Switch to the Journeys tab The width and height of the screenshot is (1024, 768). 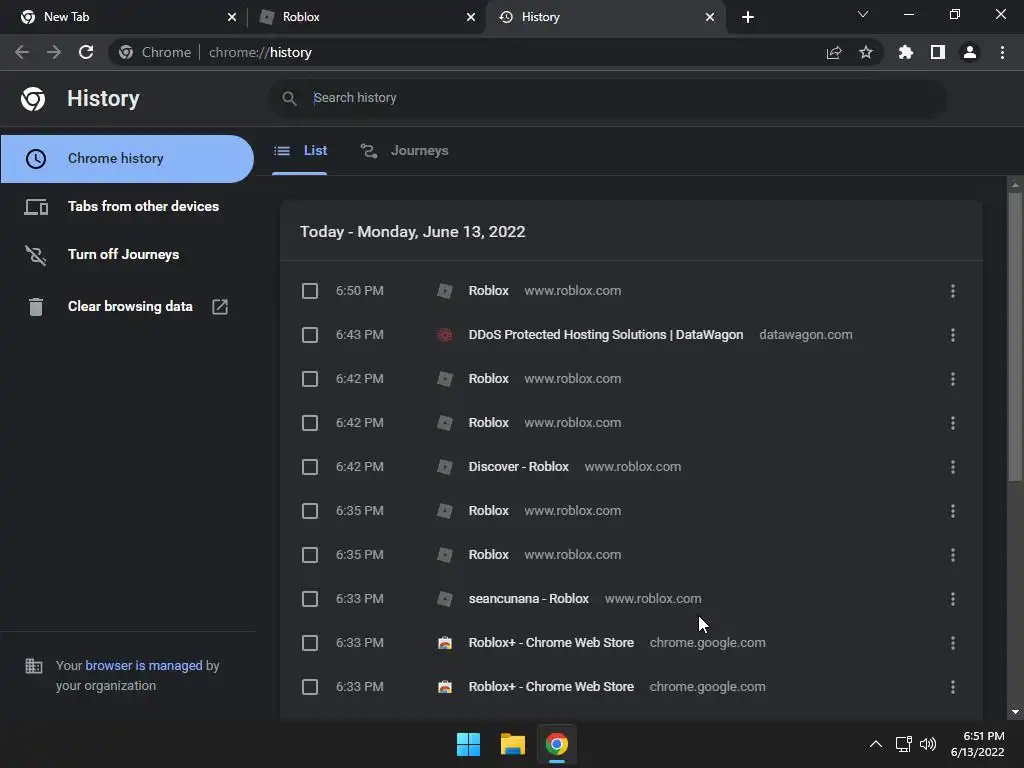point(405,151)
